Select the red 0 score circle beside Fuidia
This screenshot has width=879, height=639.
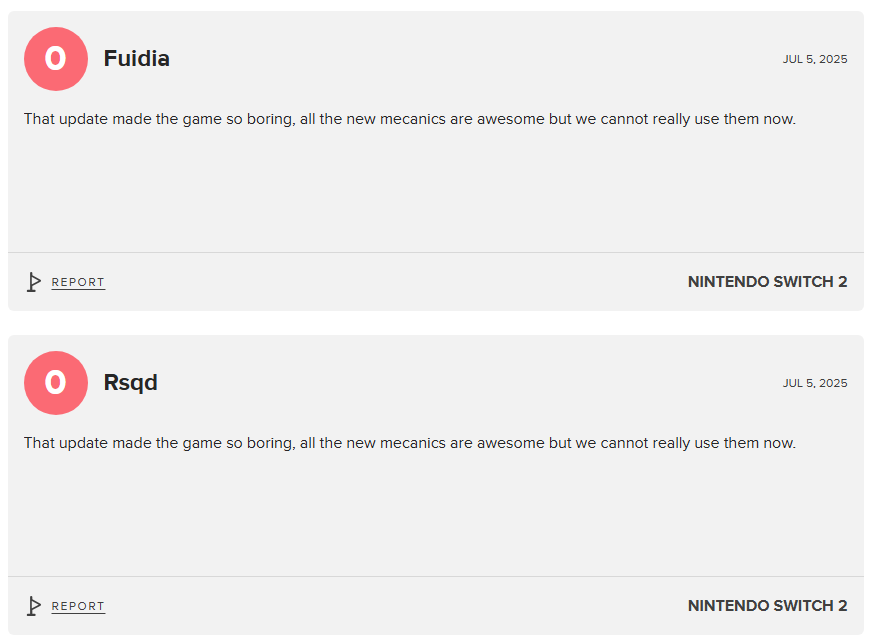(x=56, y=59)
